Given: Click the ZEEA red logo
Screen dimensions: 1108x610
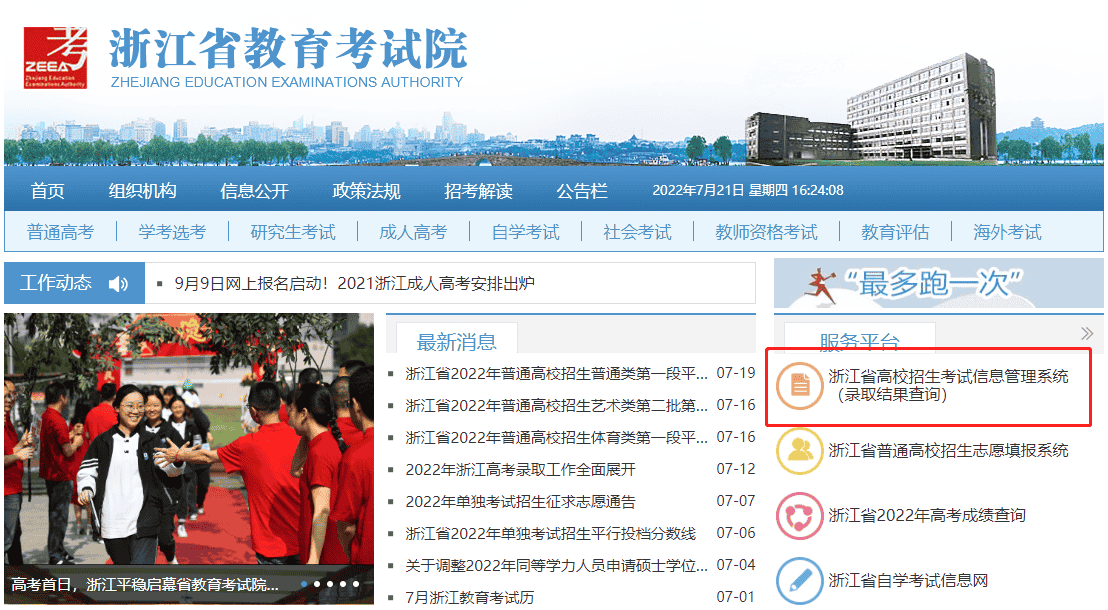Looking at the screenshot, I should pyautogui.click(x=55, y=58).
